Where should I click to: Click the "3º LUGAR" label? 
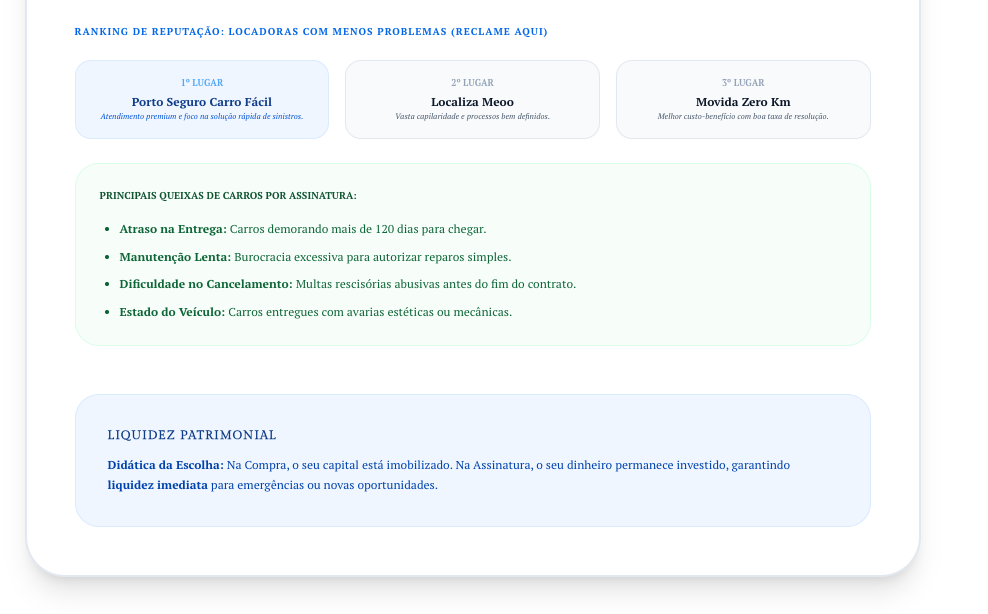pyautogui.click(x=743, y=83)
